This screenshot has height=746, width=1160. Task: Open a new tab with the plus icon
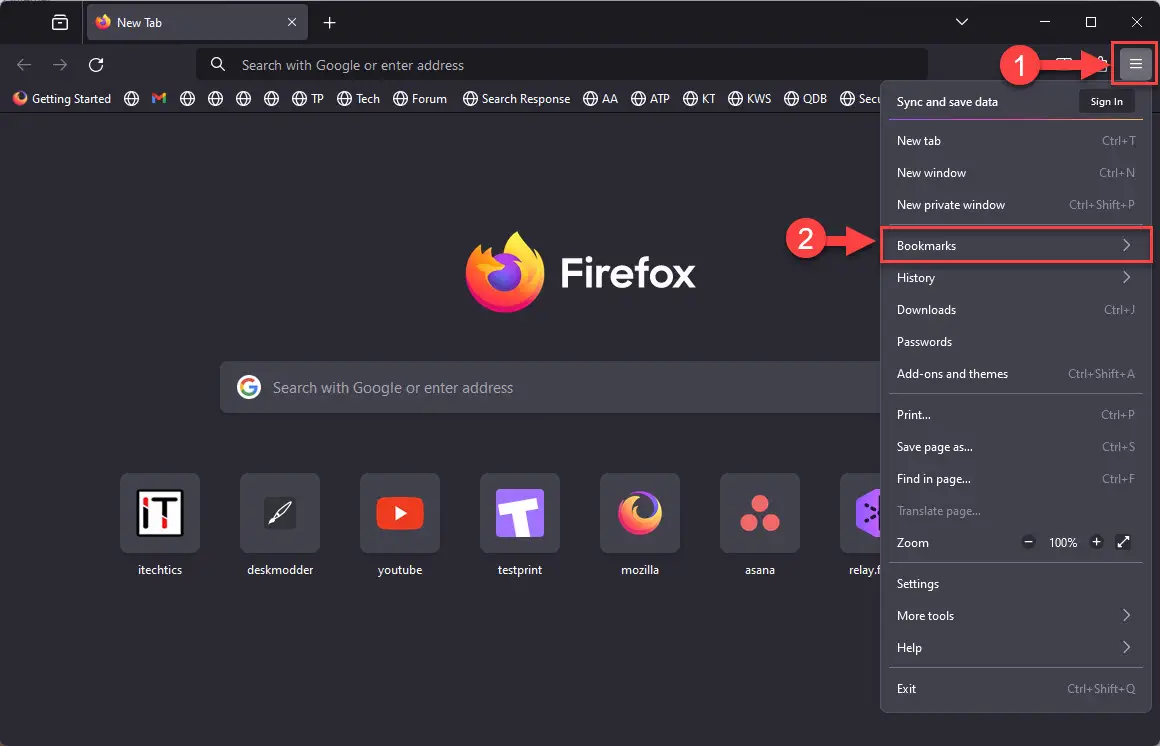pyautogui.click(x=329, y=22)
